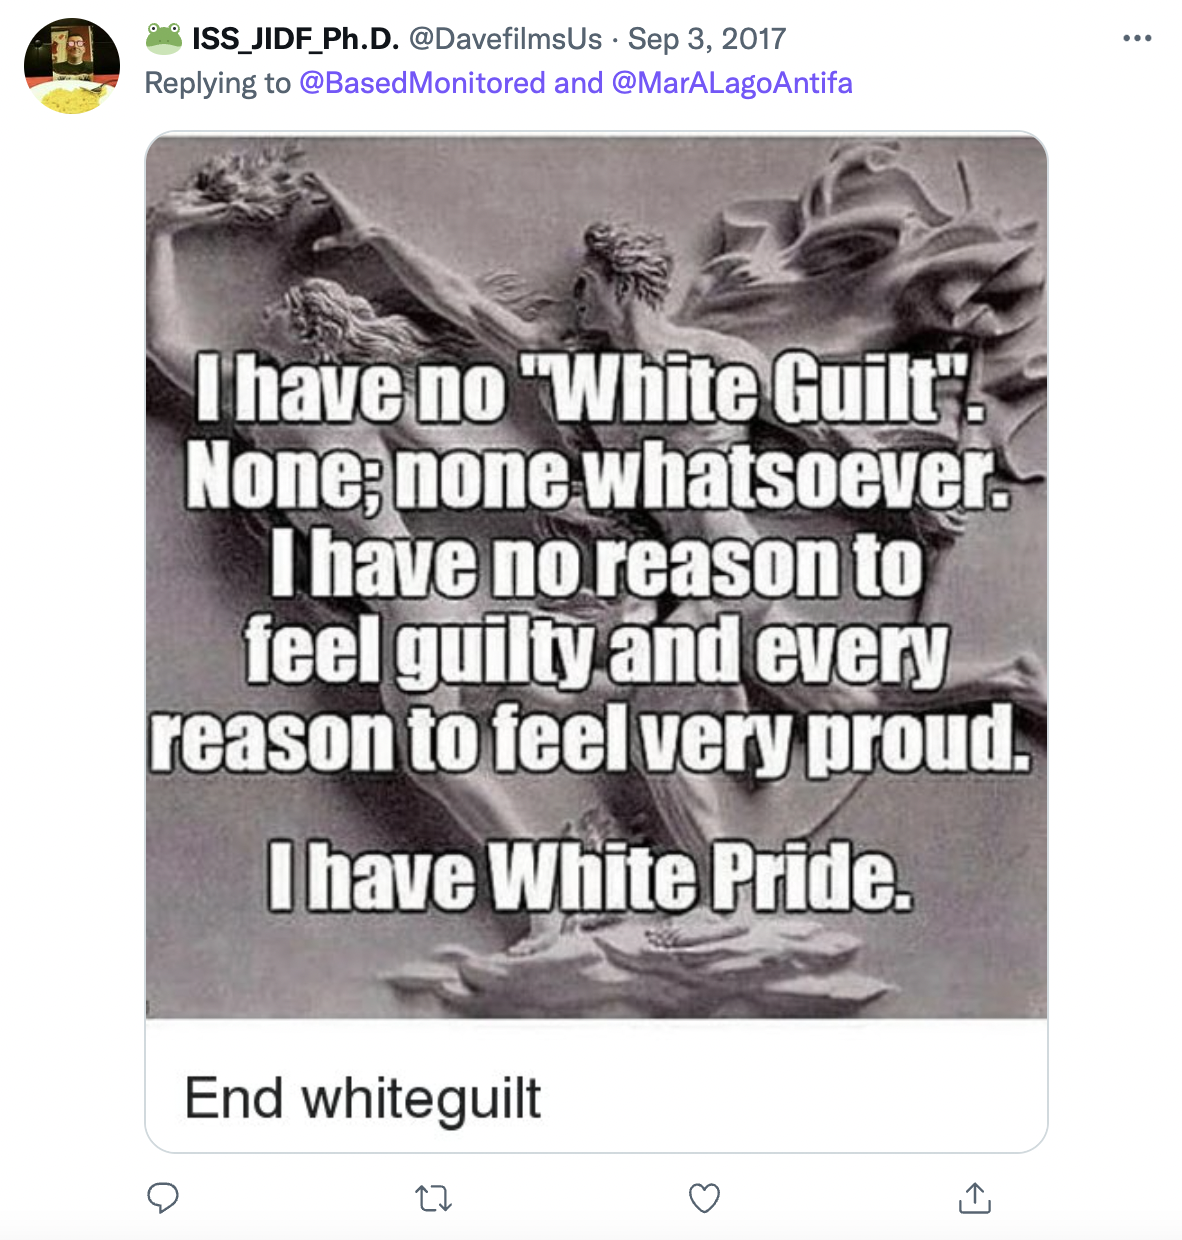Image resolution: width=1182 pixels, height=1240 pixels.
Task: Open the Sep 3, 2017 timestamp permalink
Action: (x=707, y=39)
